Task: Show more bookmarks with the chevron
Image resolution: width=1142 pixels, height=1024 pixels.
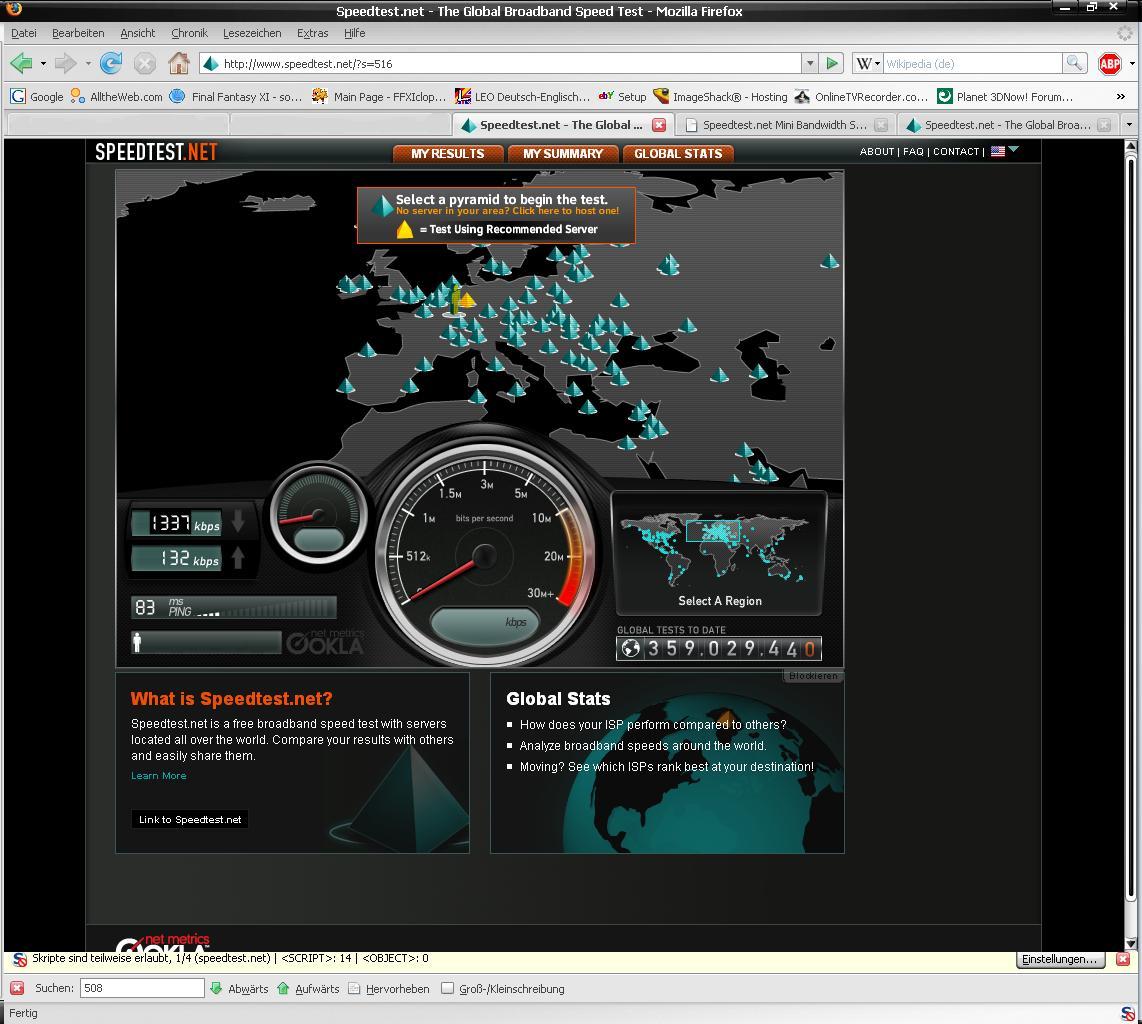Action: click(1120, 96)
